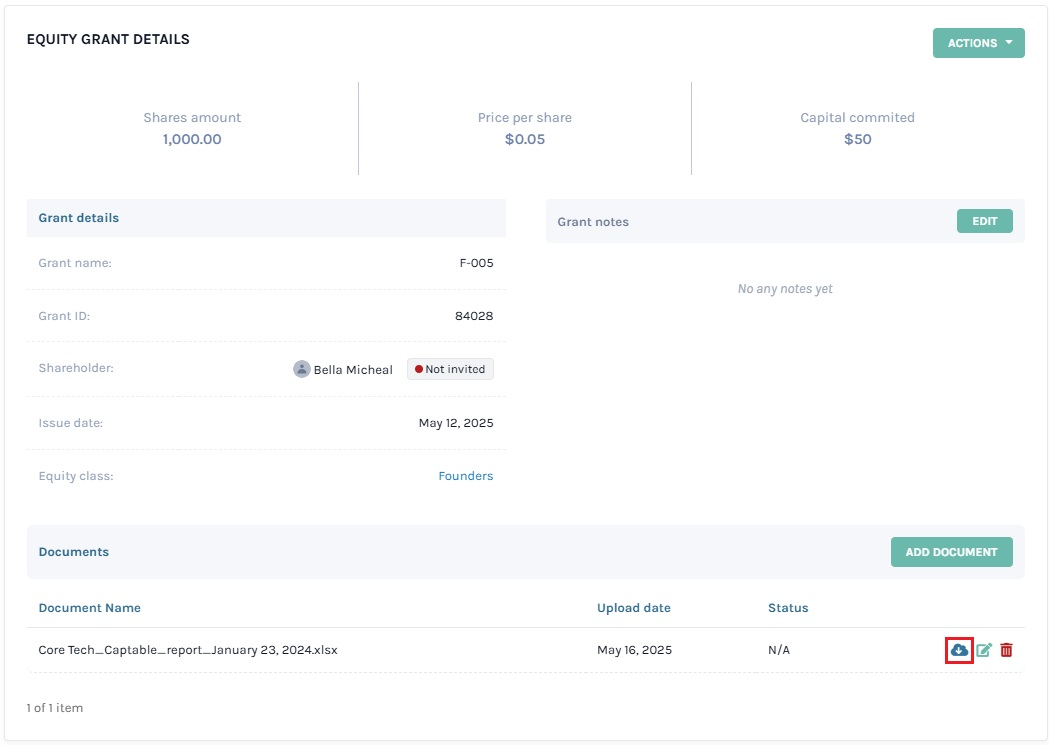1049x745 pixels.
Task: Click the Grant ID value 84028
Action: (x=474, y=316)
